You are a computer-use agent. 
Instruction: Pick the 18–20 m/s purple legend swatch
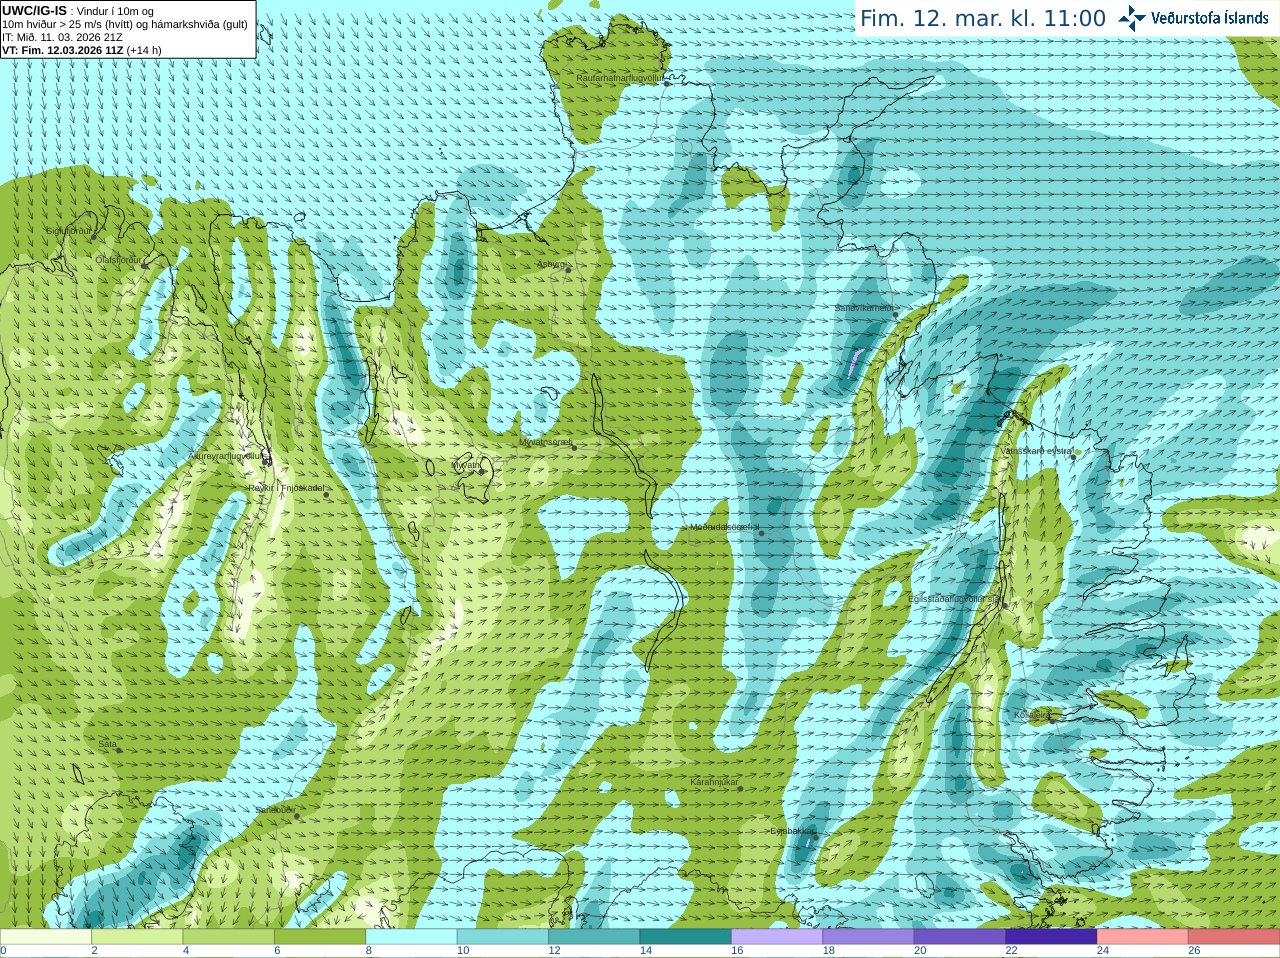[868, 937]
